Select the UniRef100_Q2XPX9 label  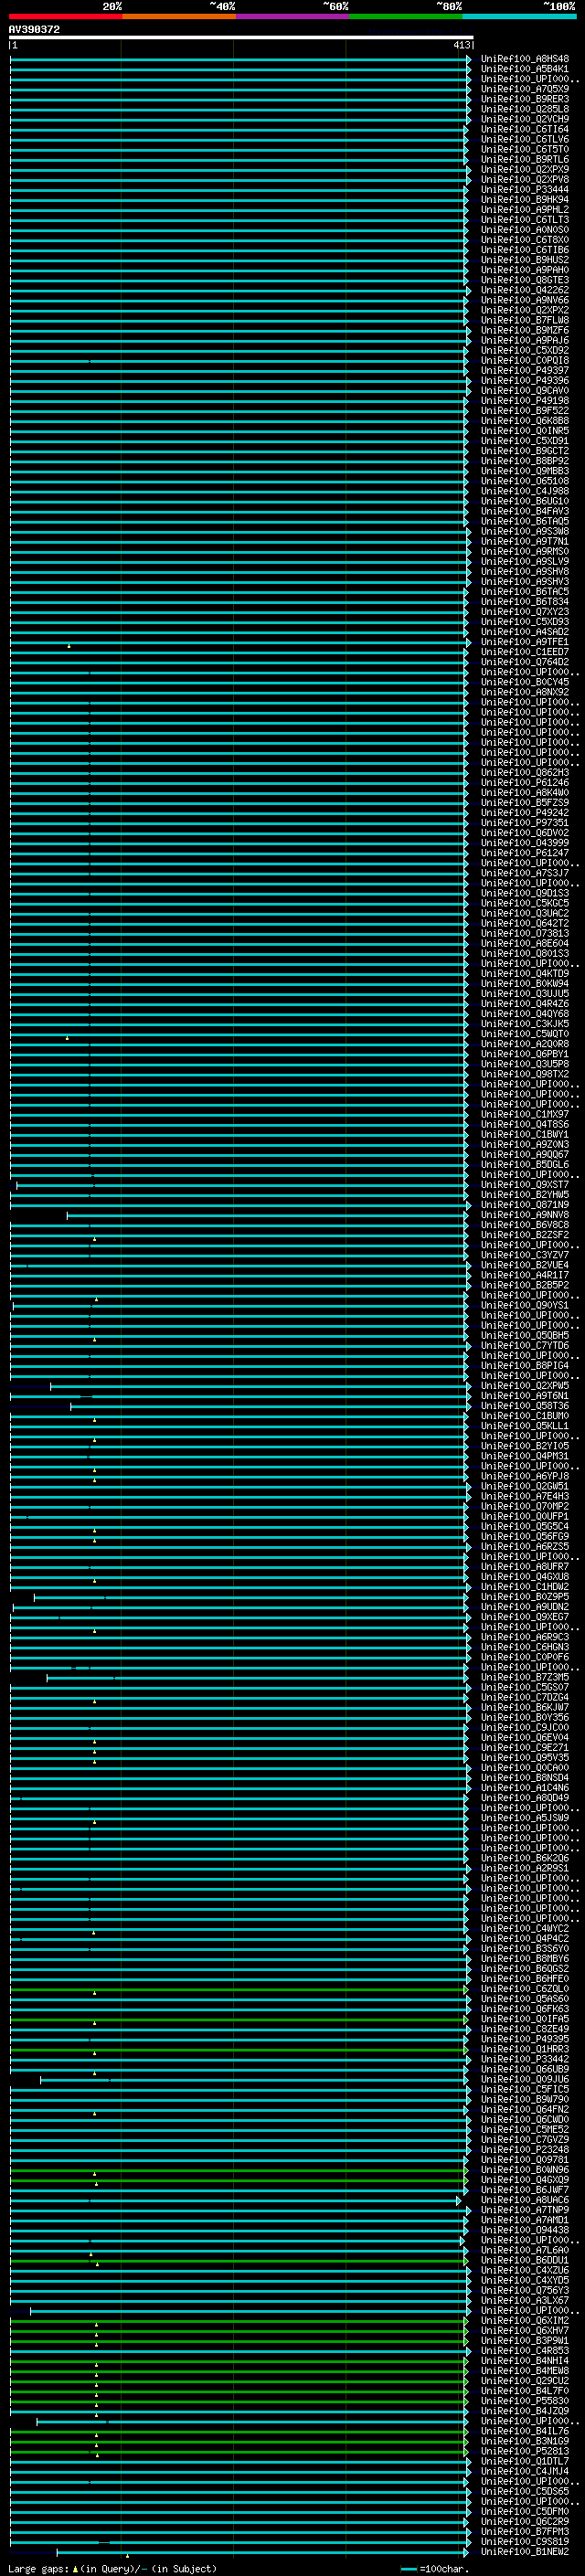[x=525, y=169]
